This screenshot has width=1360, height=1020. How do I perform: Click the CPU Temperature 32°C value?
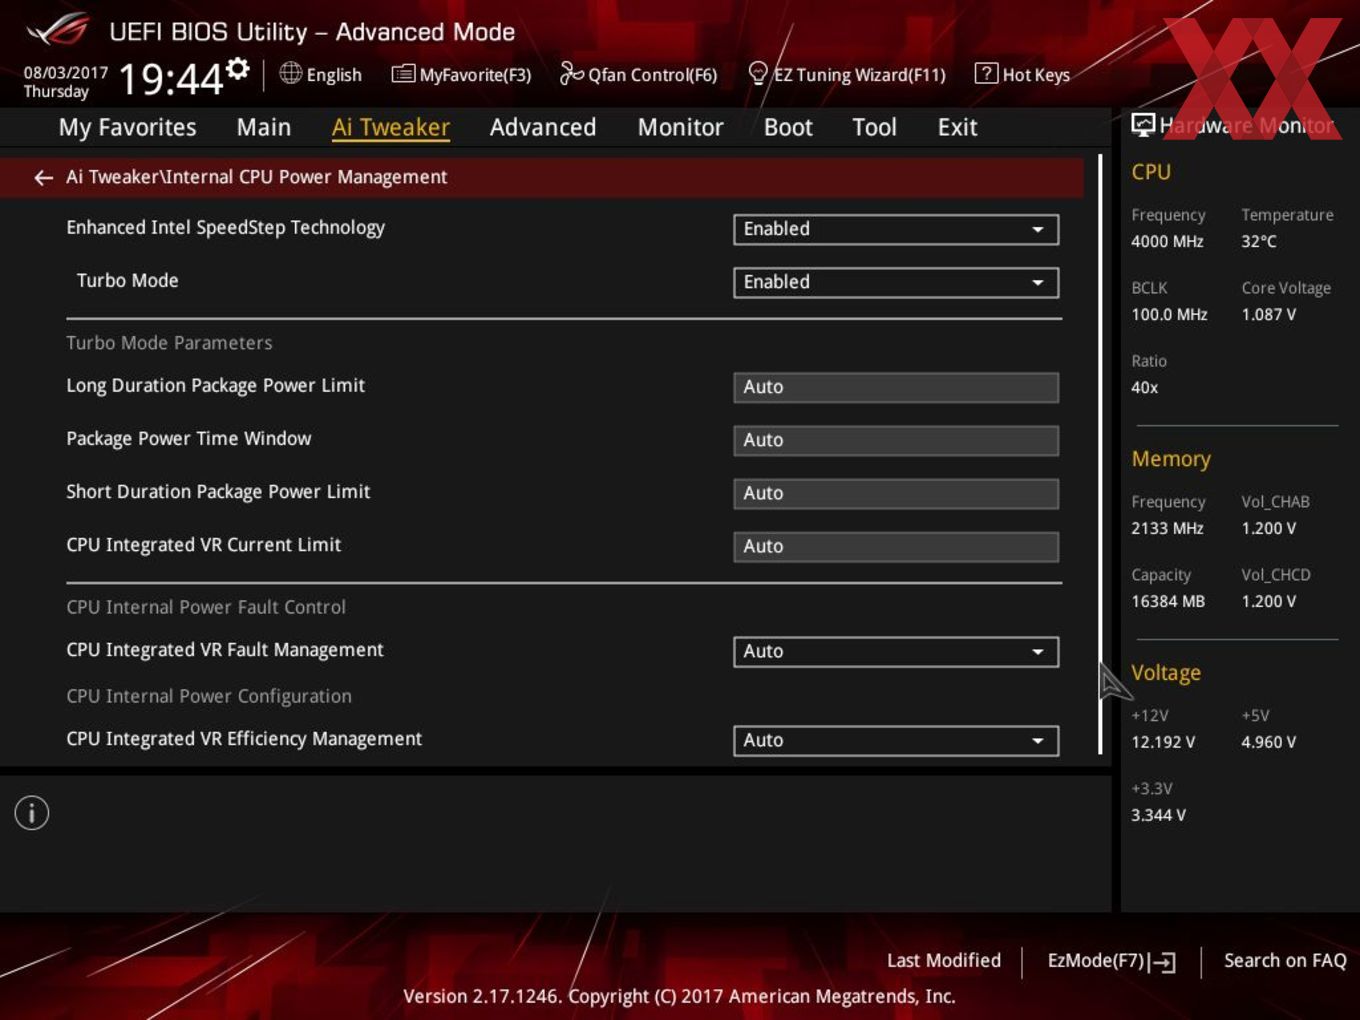point(1259,241)
